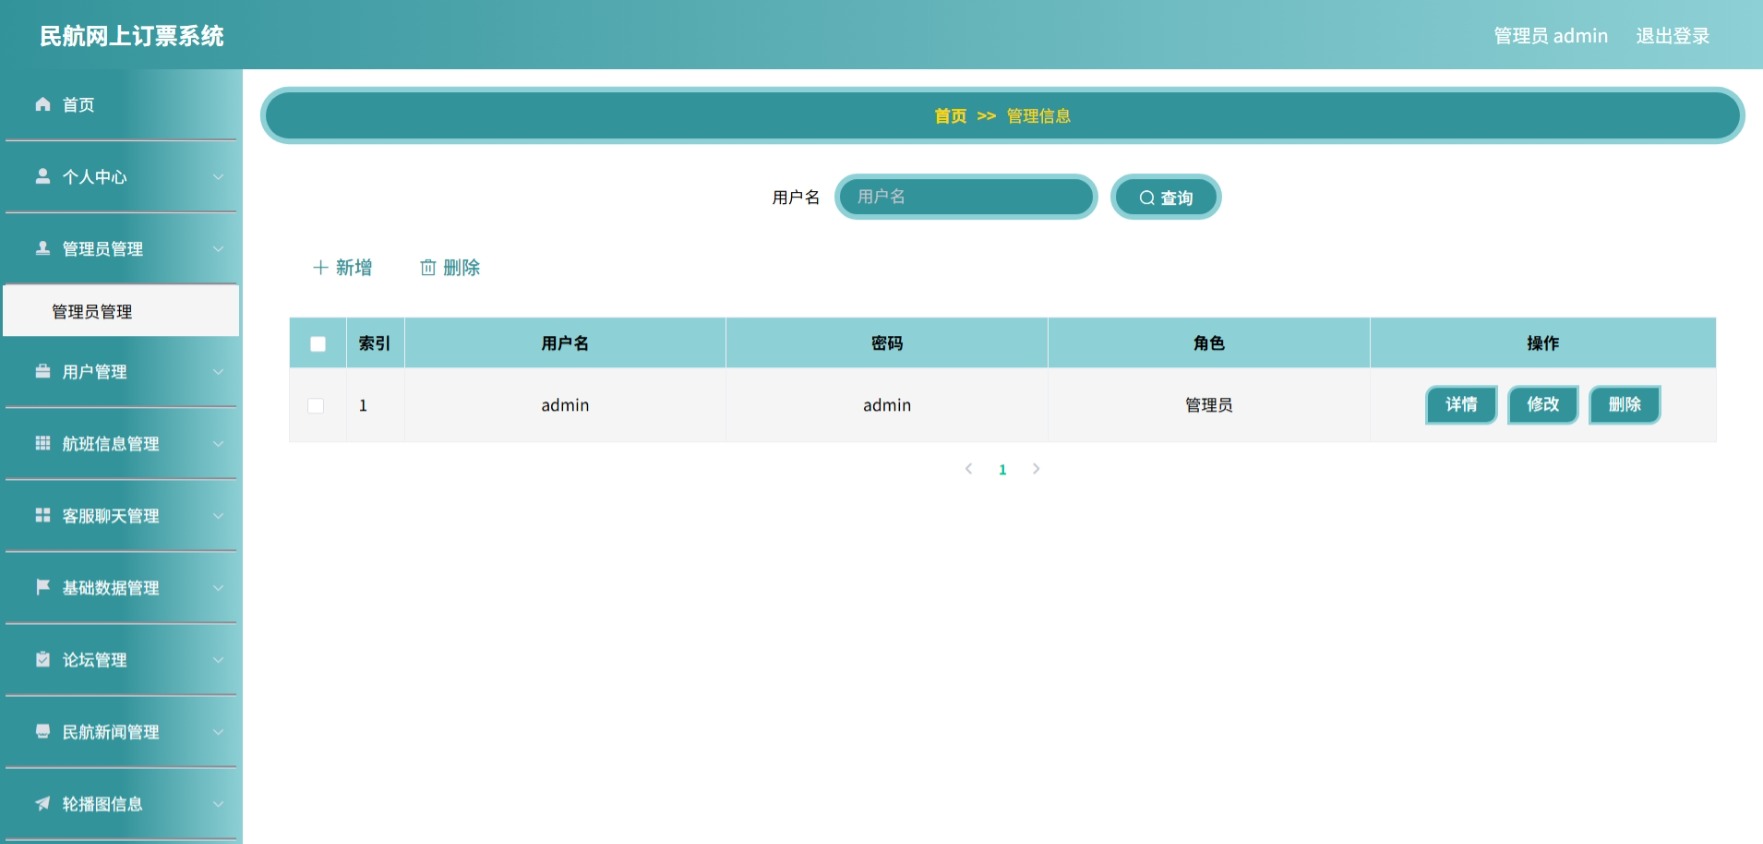Open the 民航新闻管理 menu label
This screenshot has width=1763, height=844.
(110, 732)
